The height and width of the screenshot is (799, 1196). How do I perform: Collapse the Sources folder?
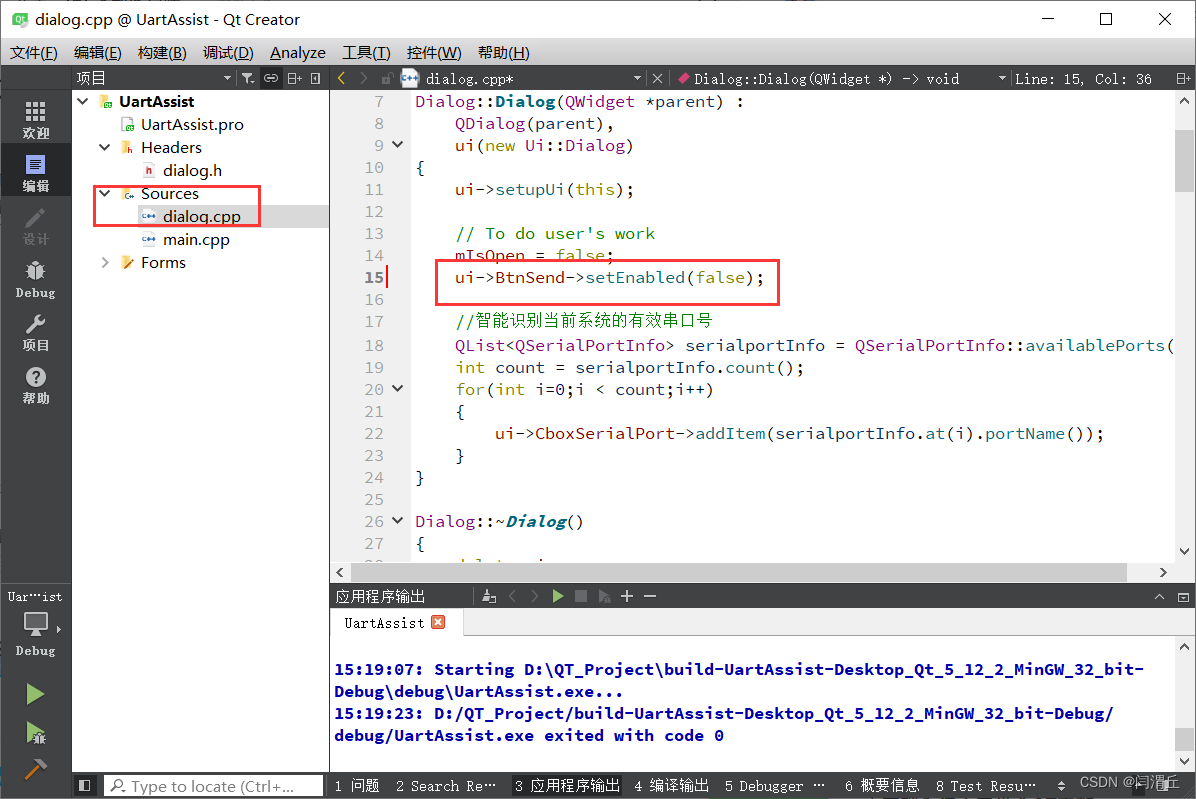(104, 193)
